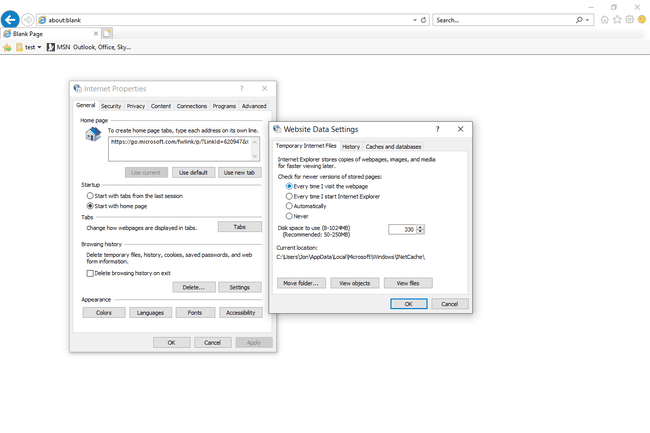The image size is (650, 433).
Task: Switch to the Security tab
Action: [111, 106]
